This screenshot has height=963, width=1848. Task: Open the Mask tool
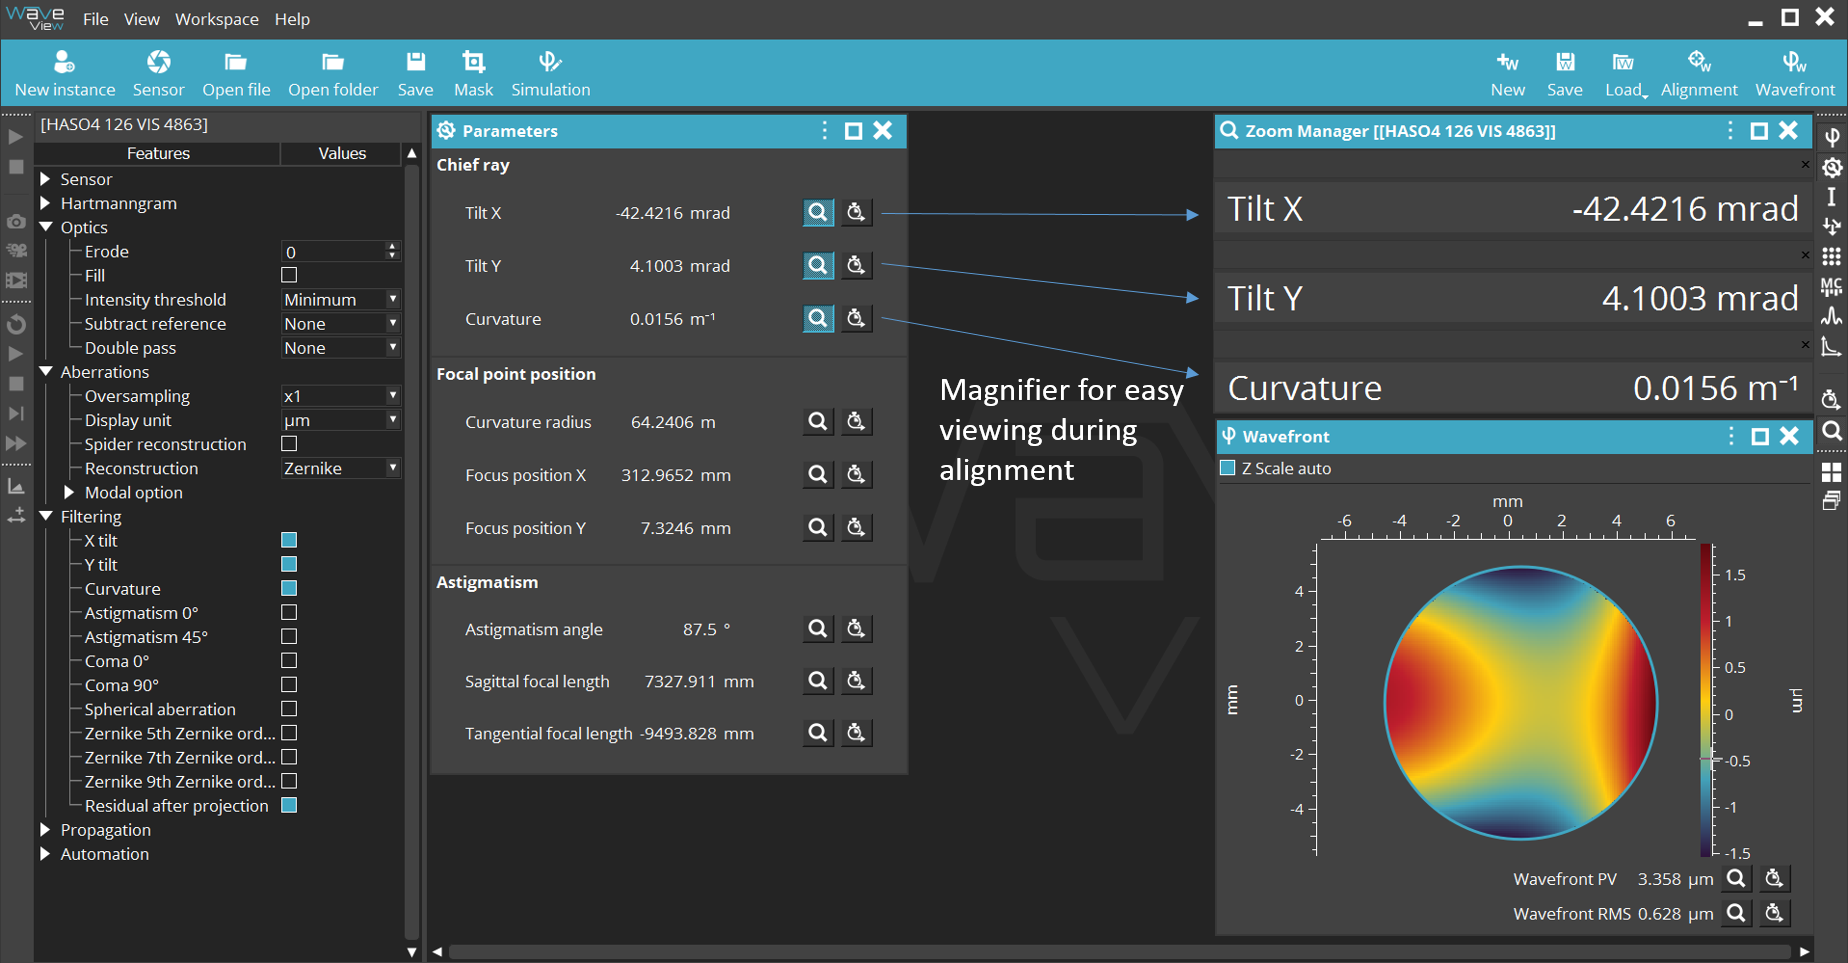pyautogui.click(x=473, y=74)
